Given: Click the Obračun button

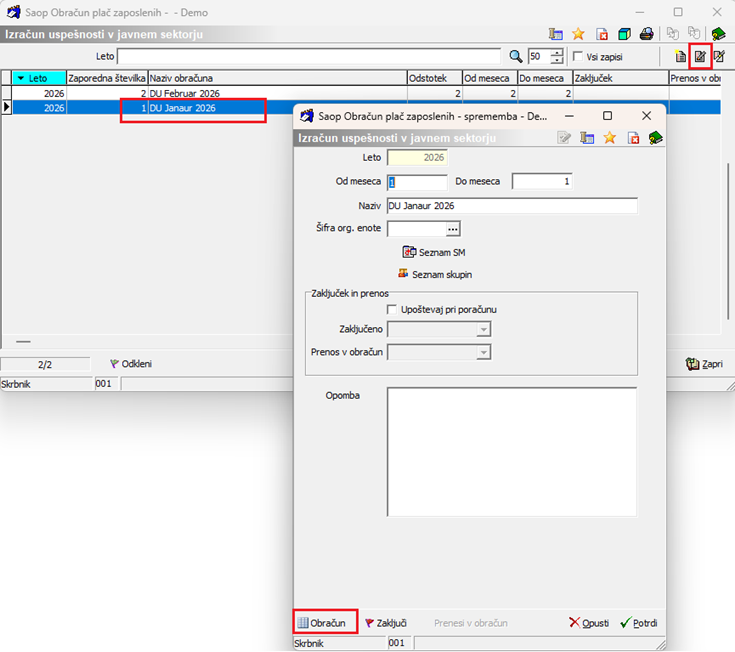Looking at the screenshot, I should [322, 623].
